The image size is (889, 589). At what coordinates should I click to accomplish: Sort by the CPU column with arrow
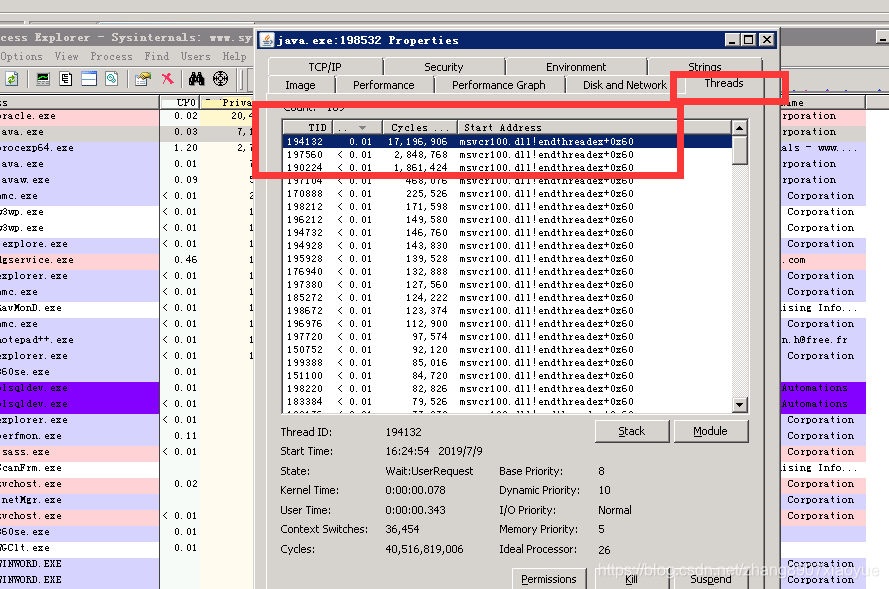click(357, 128)
